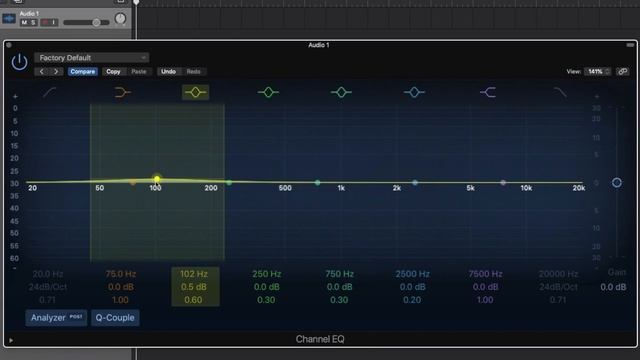Toggle the Q-Couple button
This screenshot has height=360, width=640.
coord(115,318)
